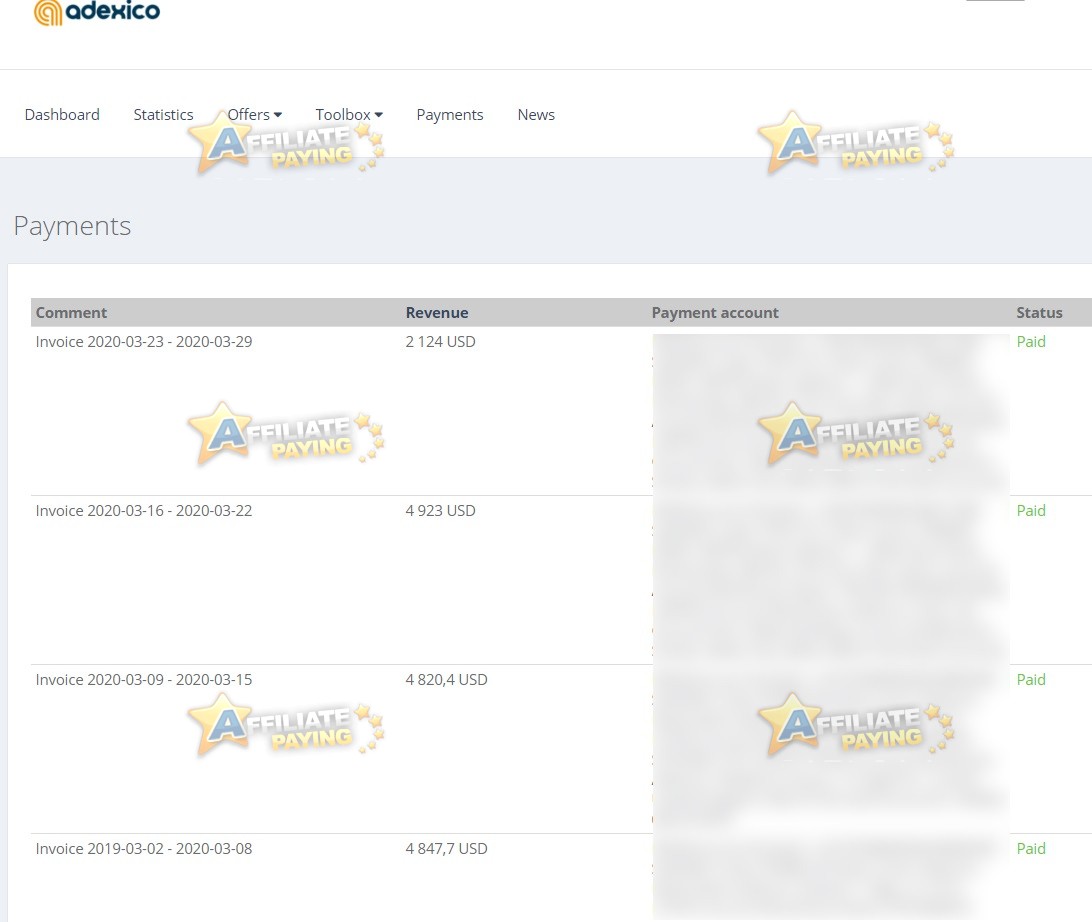The width and height of the screenshot is (1092, 922).
Task: Go to the Statistics menu item
Action: click(x=163, y=115)
